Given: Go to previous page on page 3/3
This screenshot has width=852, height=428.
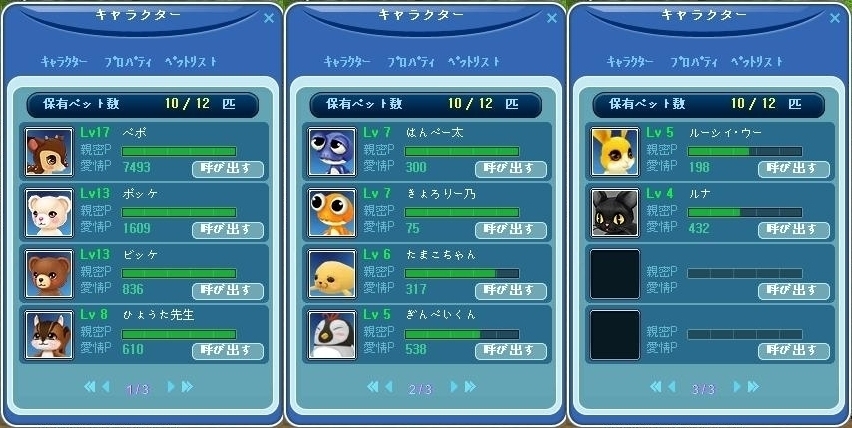Looking at the screenshot, I should pyautogui.click(x=672, y=387).
